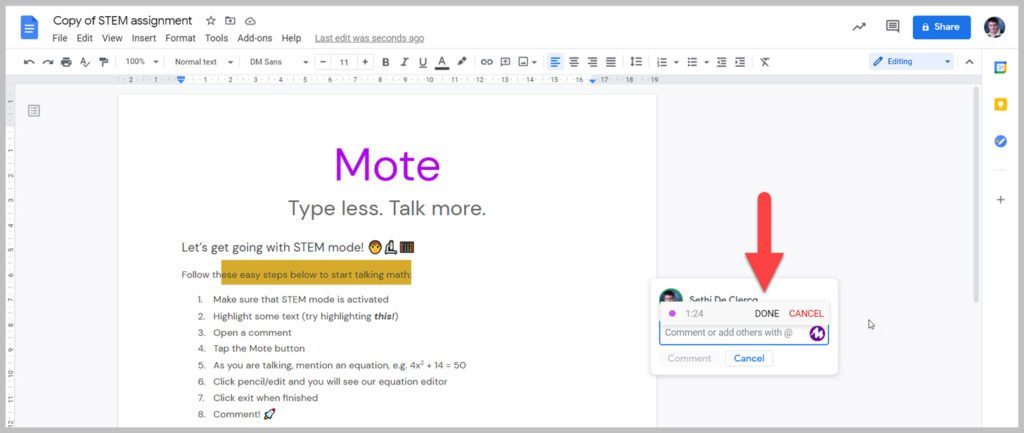Insert a link with the link icon

(x=487, y=62)
